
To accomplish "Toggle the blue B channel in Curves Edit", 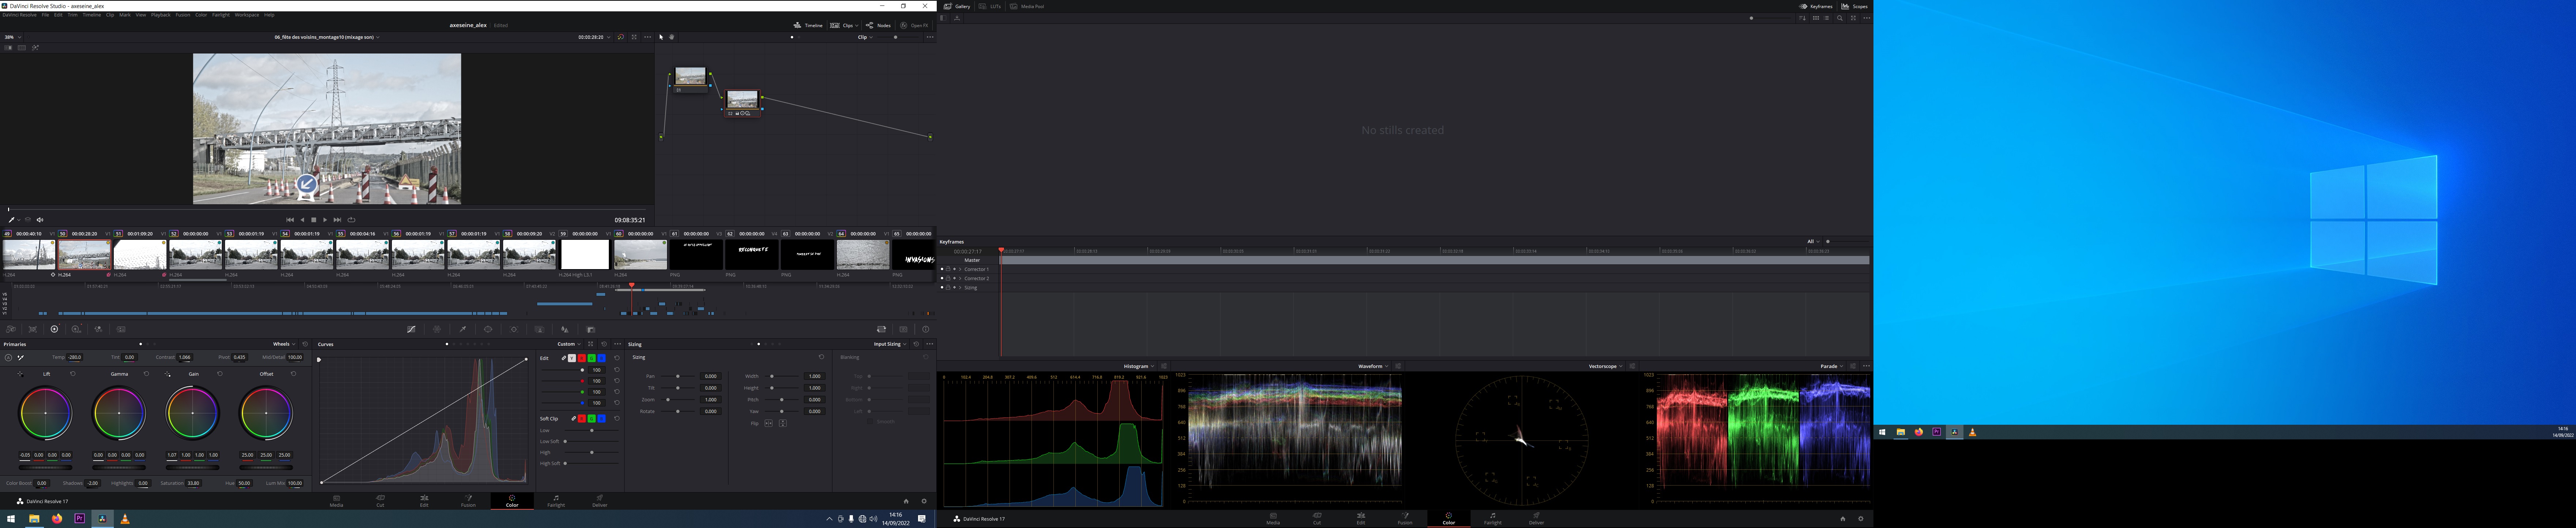I will [x=602, y=358].
